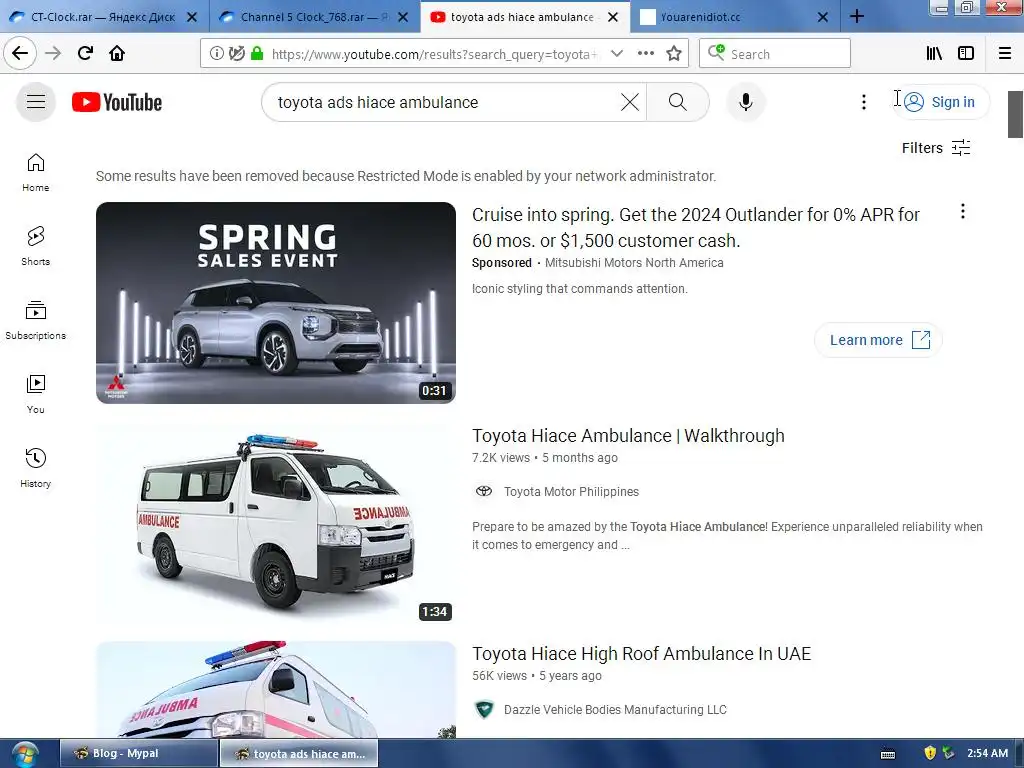Open the High Roof Ambulance UAE thumbnail

pos(276,690)
